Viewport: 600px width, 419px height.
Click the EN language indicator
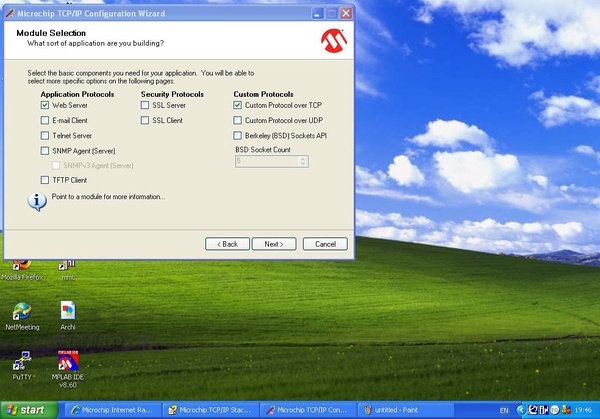[x=504, y=411]
